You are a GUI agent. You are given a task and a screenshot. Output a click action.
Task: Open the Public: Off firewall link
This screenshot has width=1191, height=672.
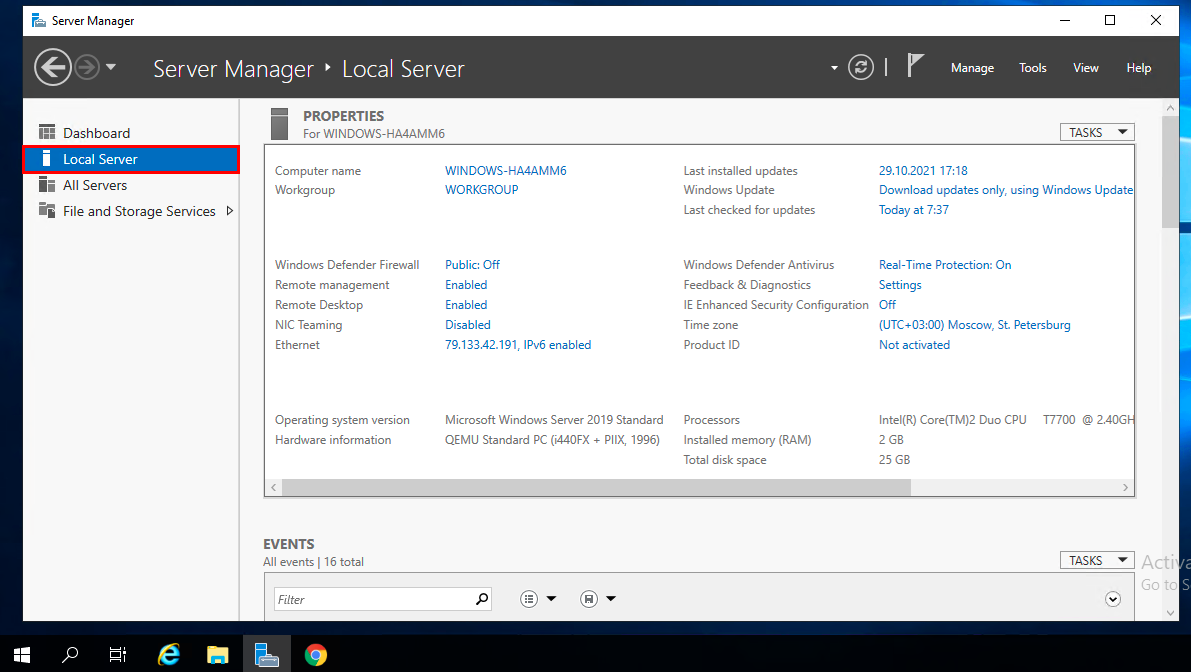pos(472,265)
